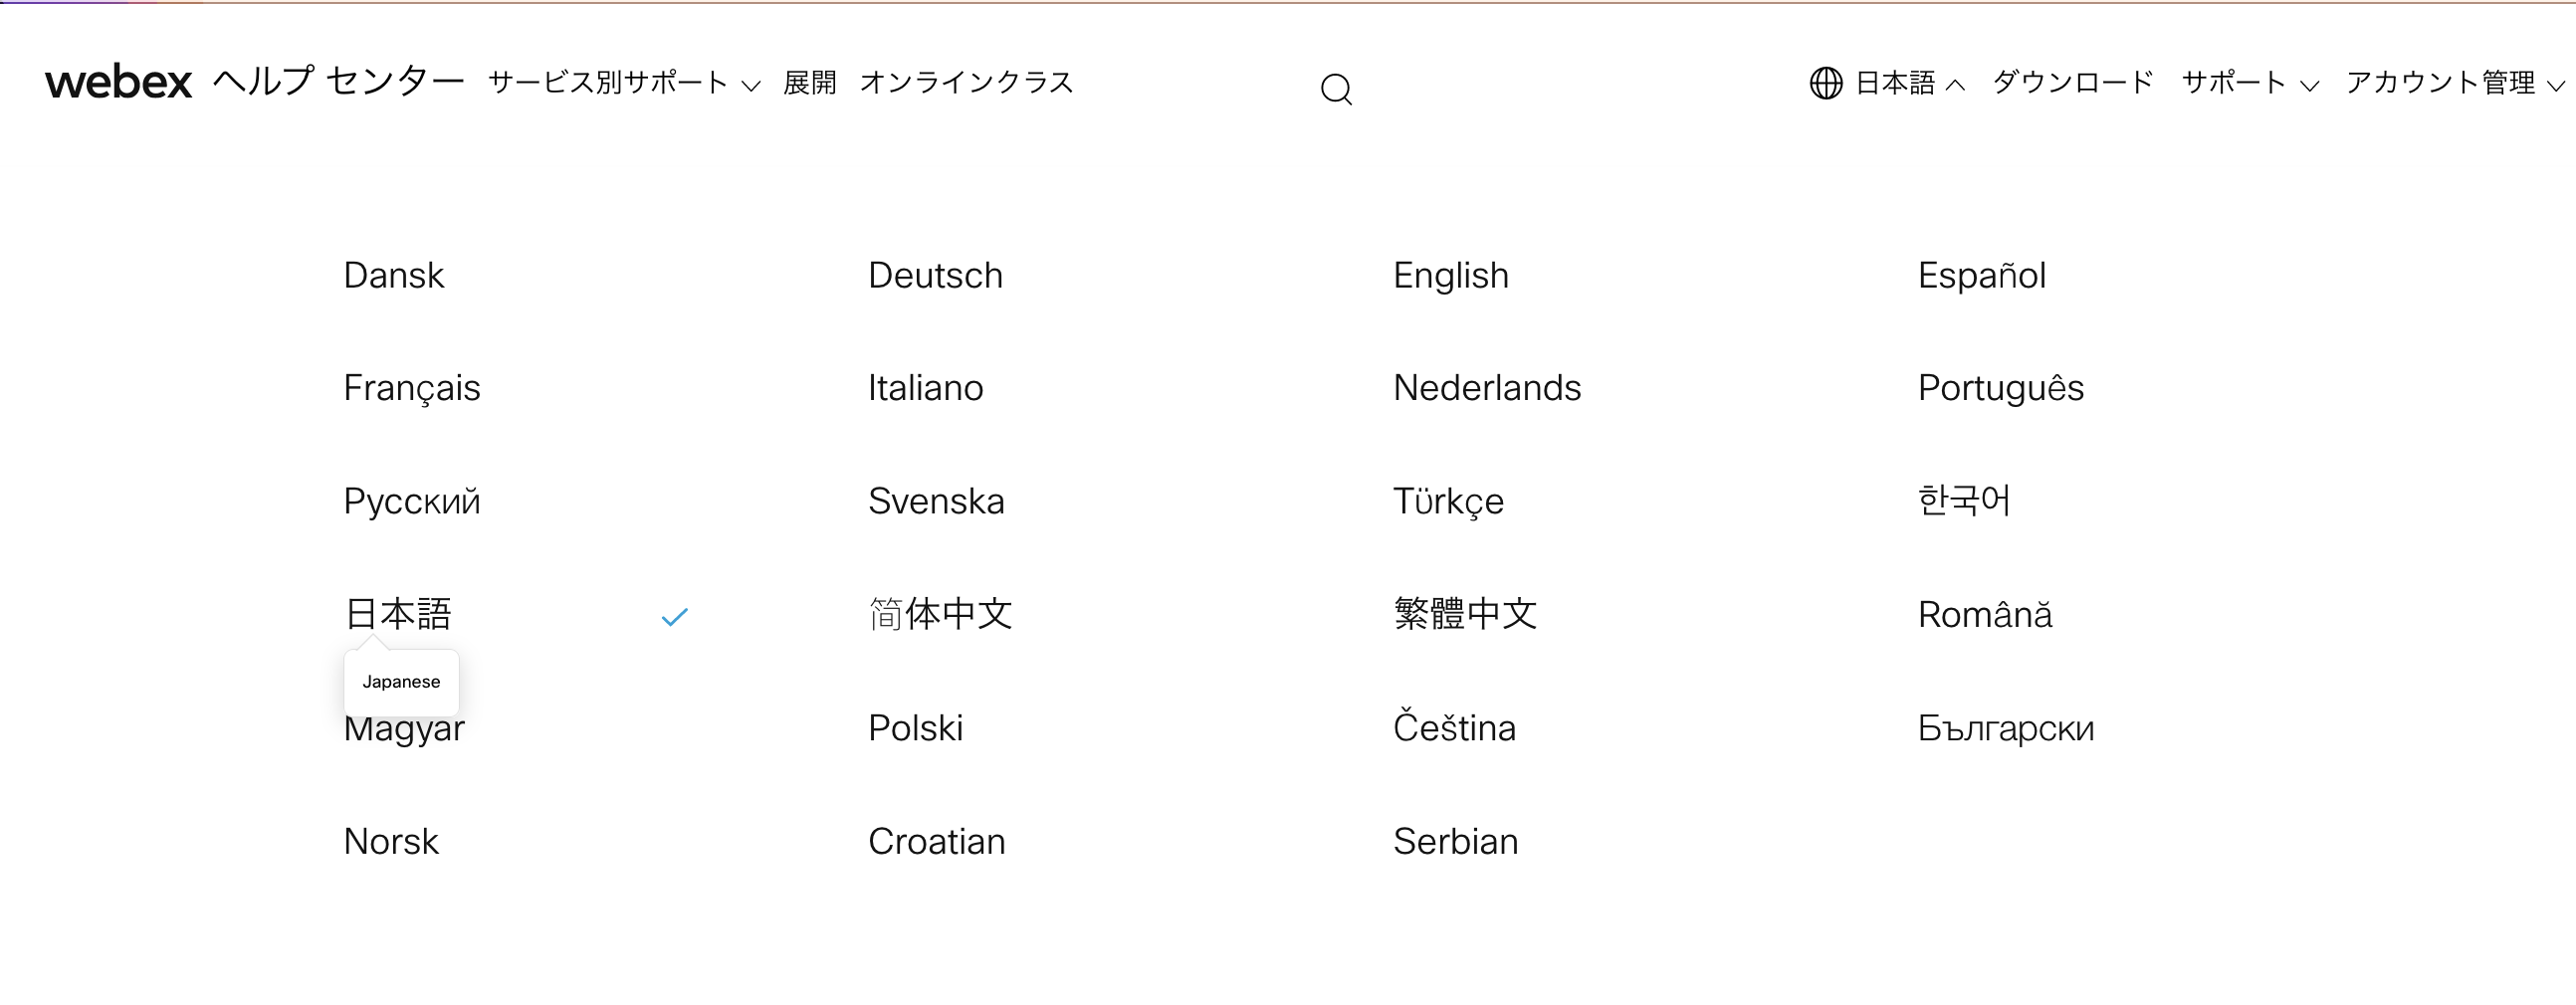Screen dimensions: 2576x1005
Task: Switch to Português
Action: click(x=2001, y=388)
